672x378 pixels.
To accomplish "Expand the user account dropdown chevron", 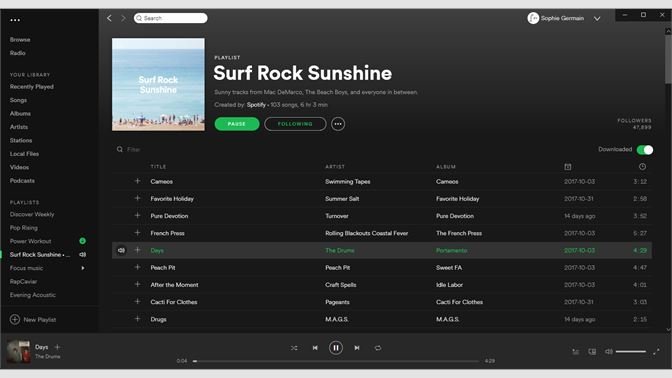I will pos(597,18).
